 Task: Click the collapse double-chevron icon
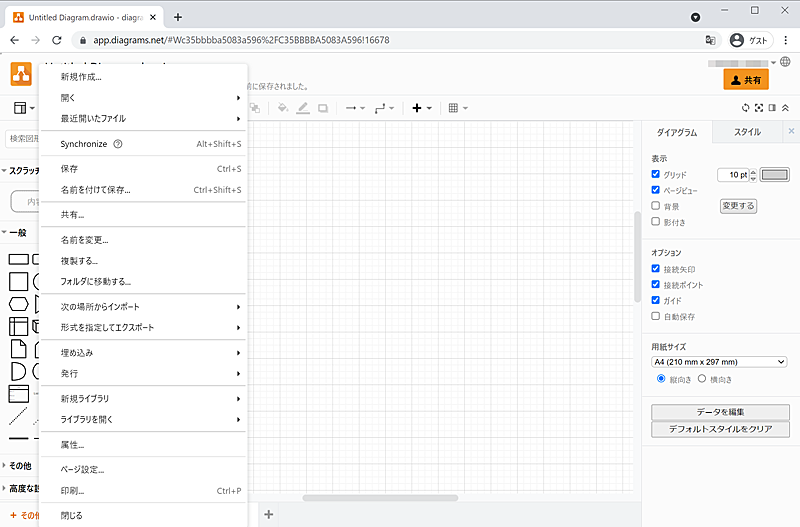[x=786, y=108]
